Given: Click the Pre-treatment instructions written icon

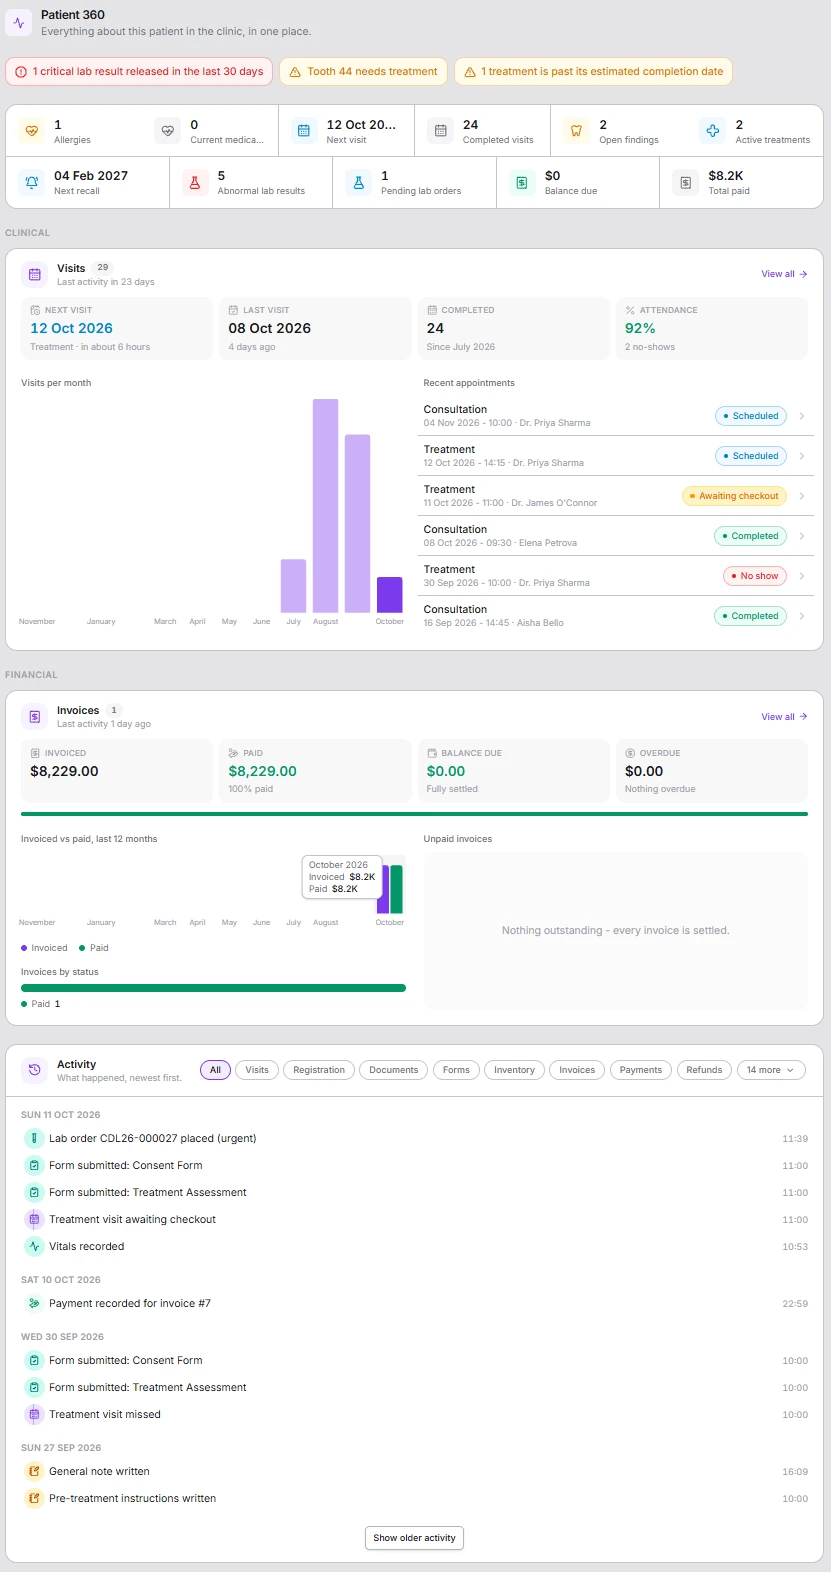Looking at the screenshot, I should 34,1498.
